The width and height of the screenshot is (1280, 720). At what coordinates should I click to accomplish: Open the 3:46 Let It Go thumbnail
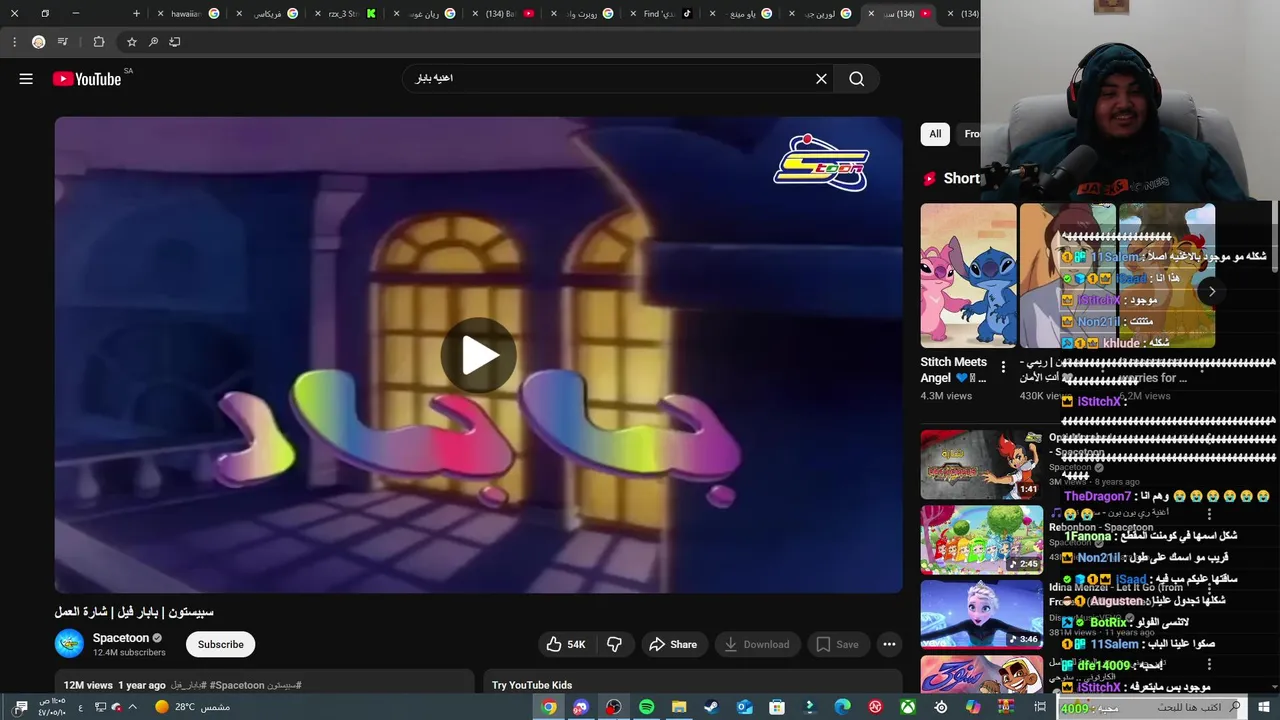(981, 615)
